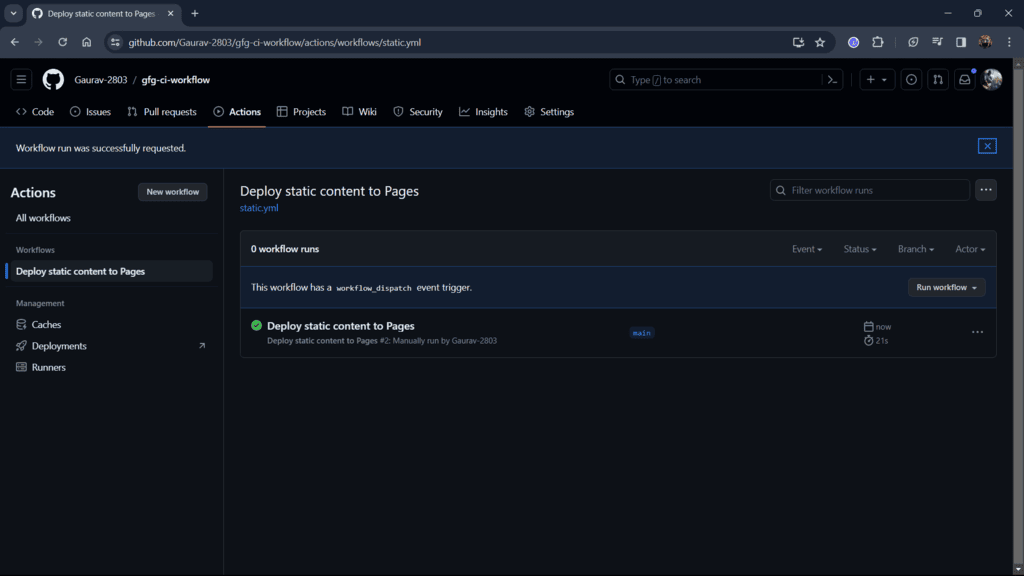Open Chrome's three-dot menu

1009,42
